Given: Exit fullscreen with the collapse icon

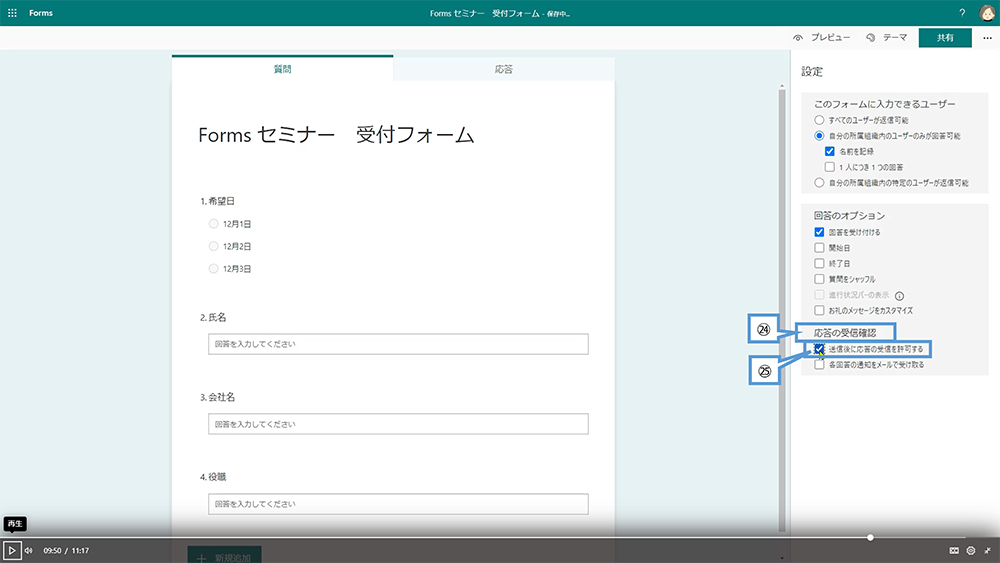Looking at the screenshot, I should click(987, 550).
